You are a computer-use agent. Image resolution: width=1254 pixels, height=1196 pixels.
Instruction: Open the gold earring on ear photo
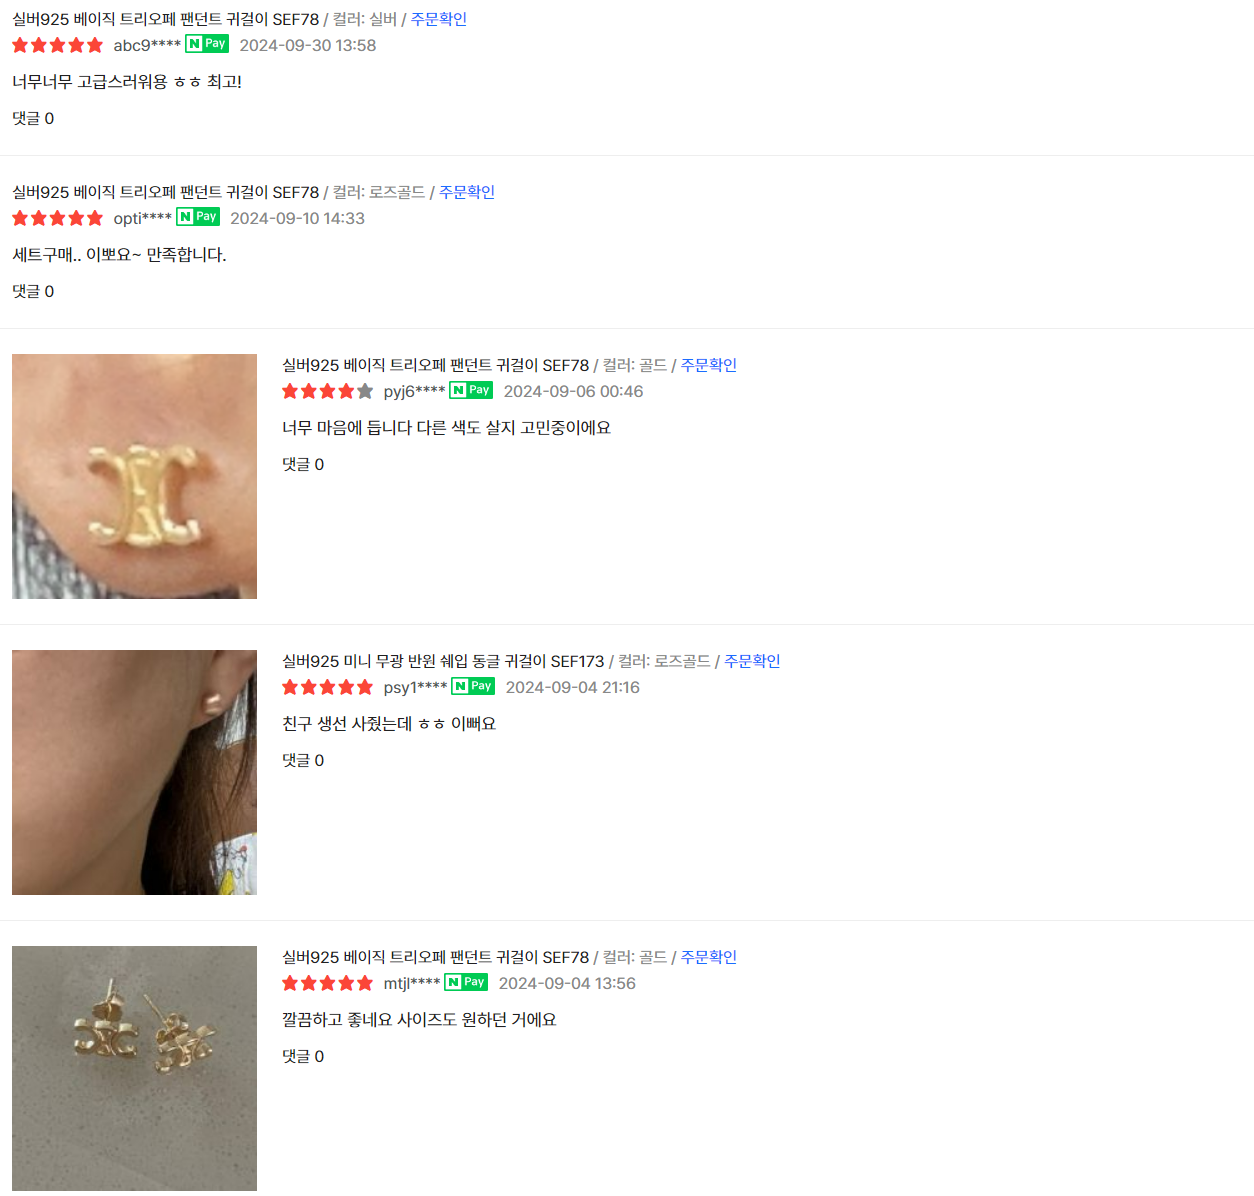pos(134,476)
